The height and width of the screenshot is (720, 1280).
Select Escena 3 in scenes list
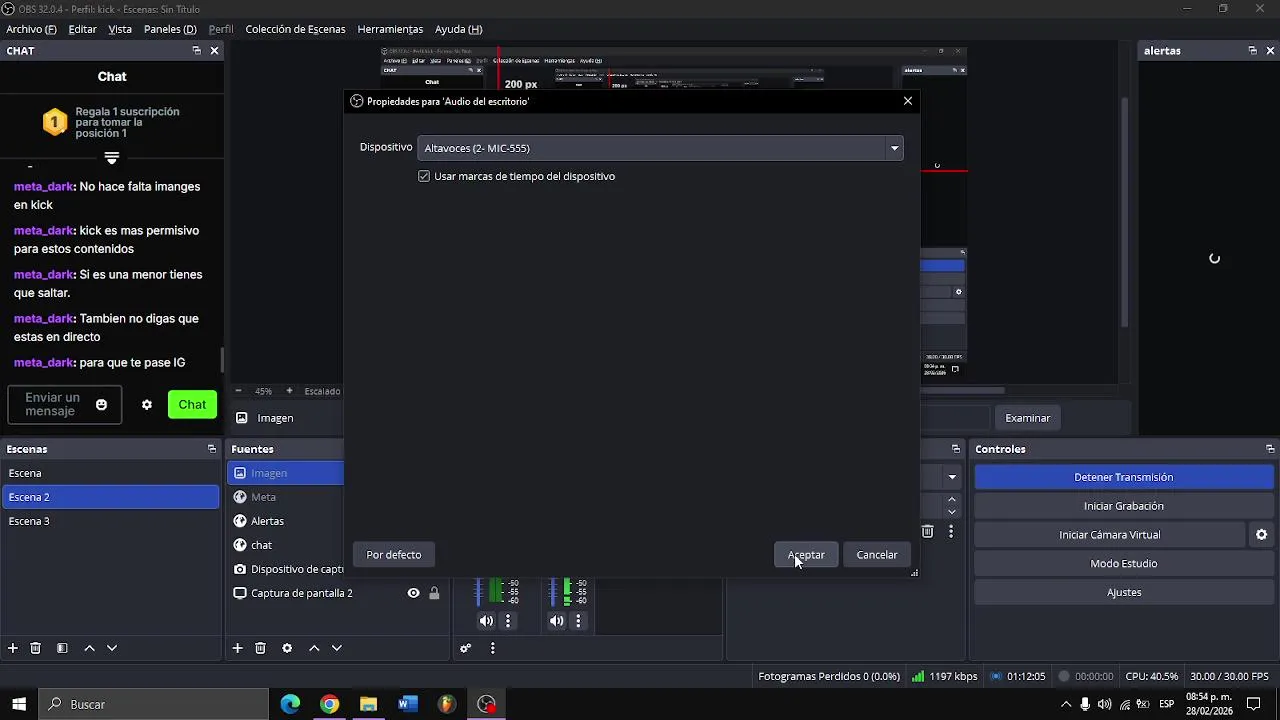tap(110, 521)
